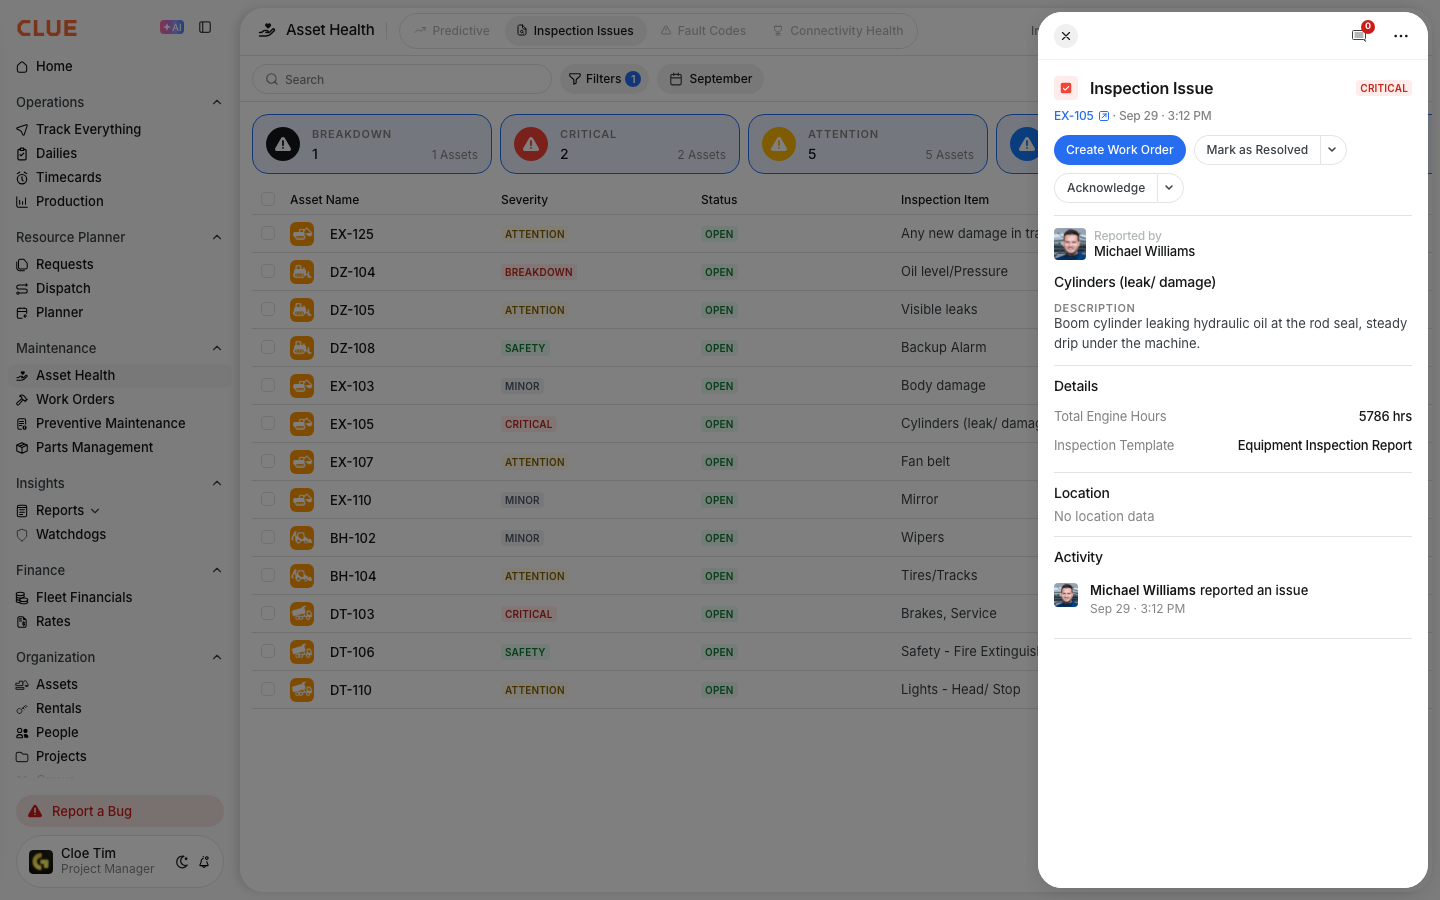Click the Create Work Order button
The width and height of the screenshot is (1440, 900).
[x=1120, y=150]
